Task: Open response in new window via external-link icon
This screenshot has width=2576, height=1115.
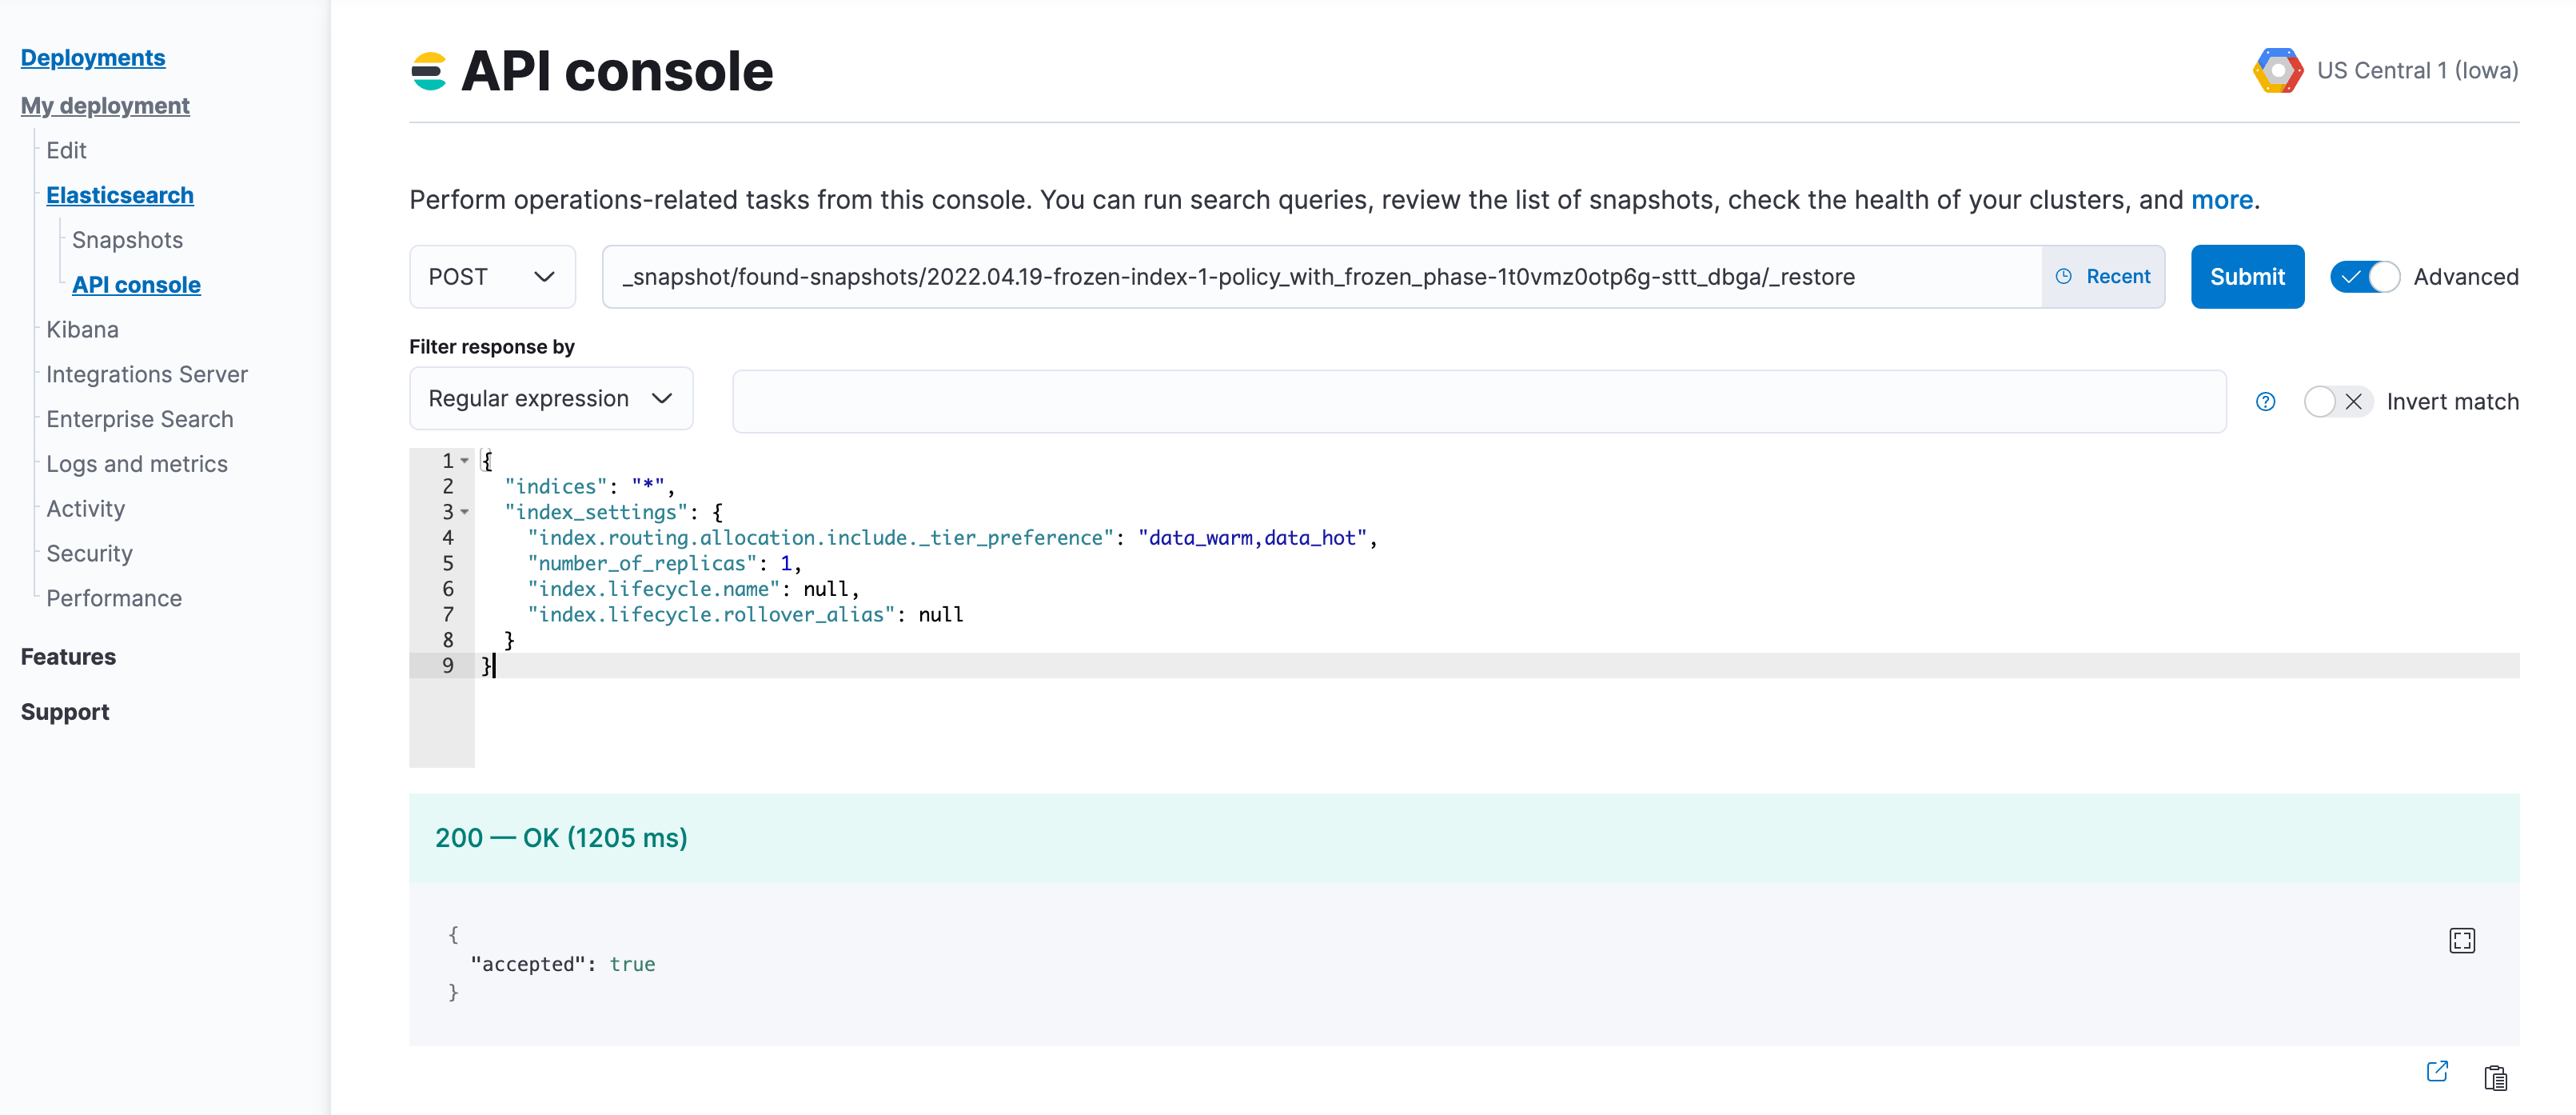Action: [x=2438, y=1071]
